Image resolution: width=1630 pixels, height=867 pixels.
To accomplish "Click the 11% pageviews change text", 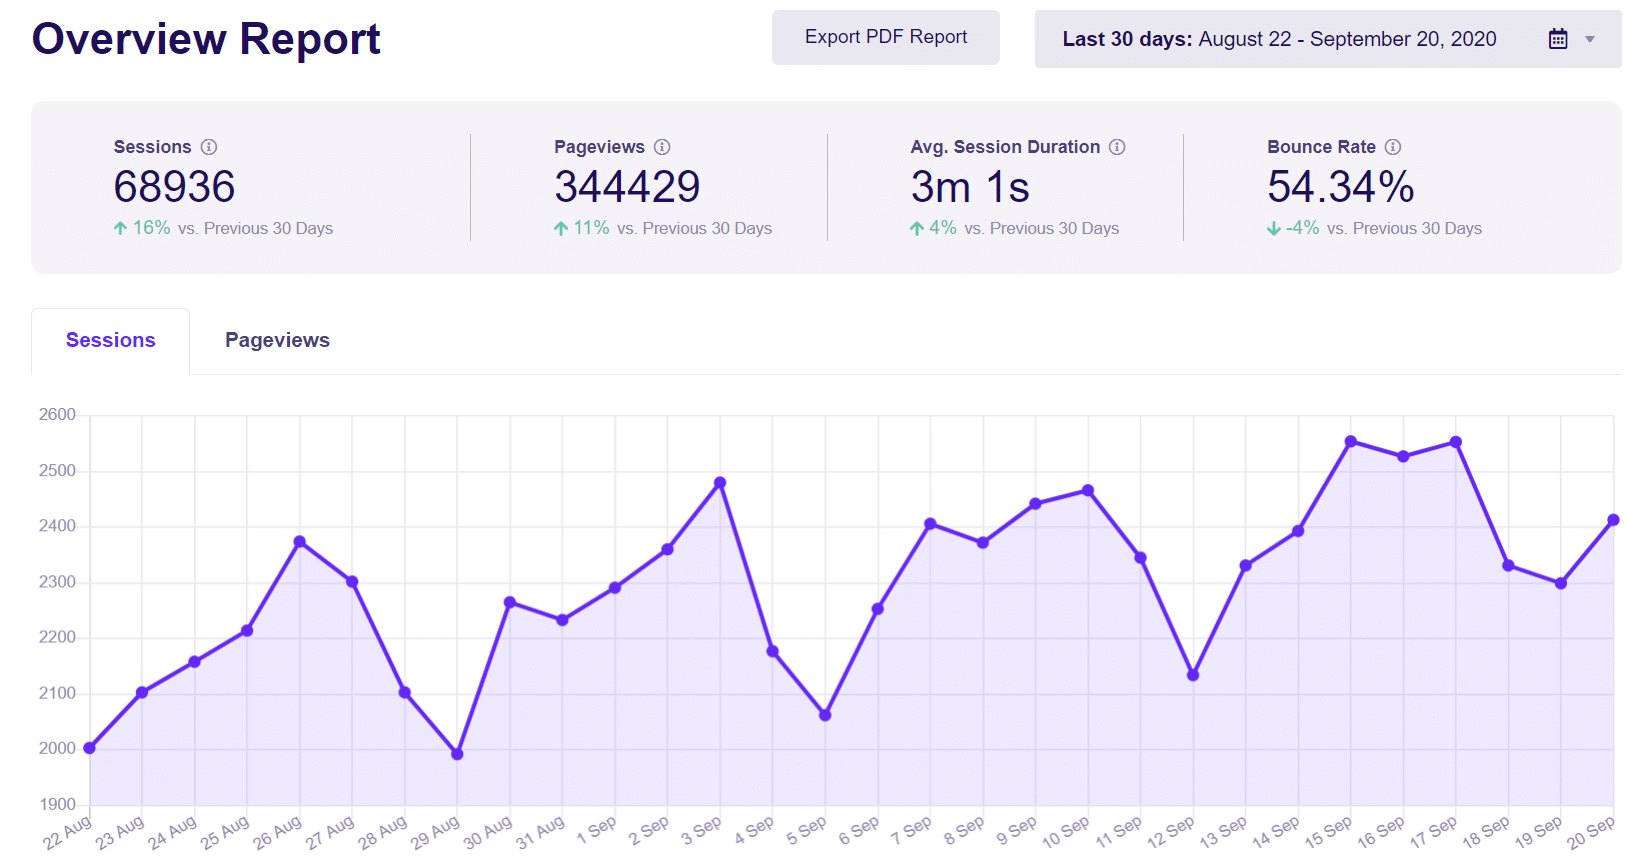I will click(x=591, y=228).
